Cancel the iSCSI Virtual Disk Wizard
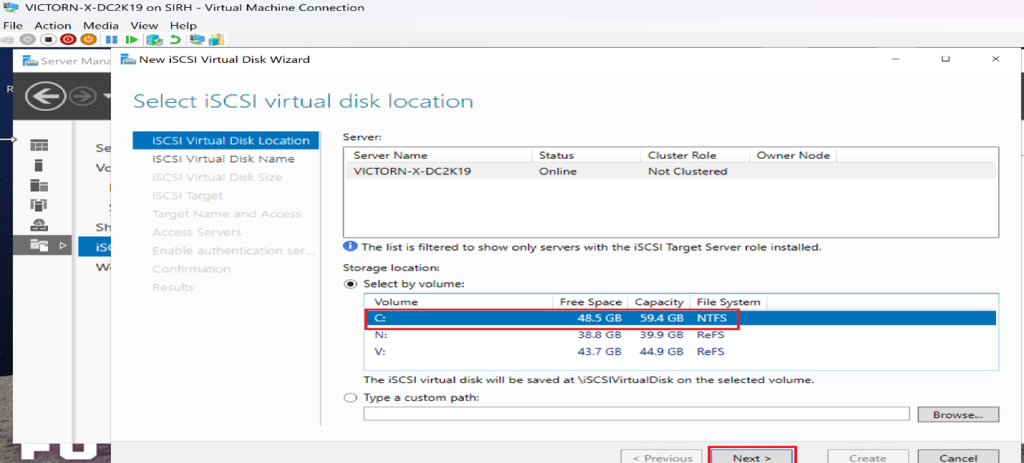 point(958,457)
